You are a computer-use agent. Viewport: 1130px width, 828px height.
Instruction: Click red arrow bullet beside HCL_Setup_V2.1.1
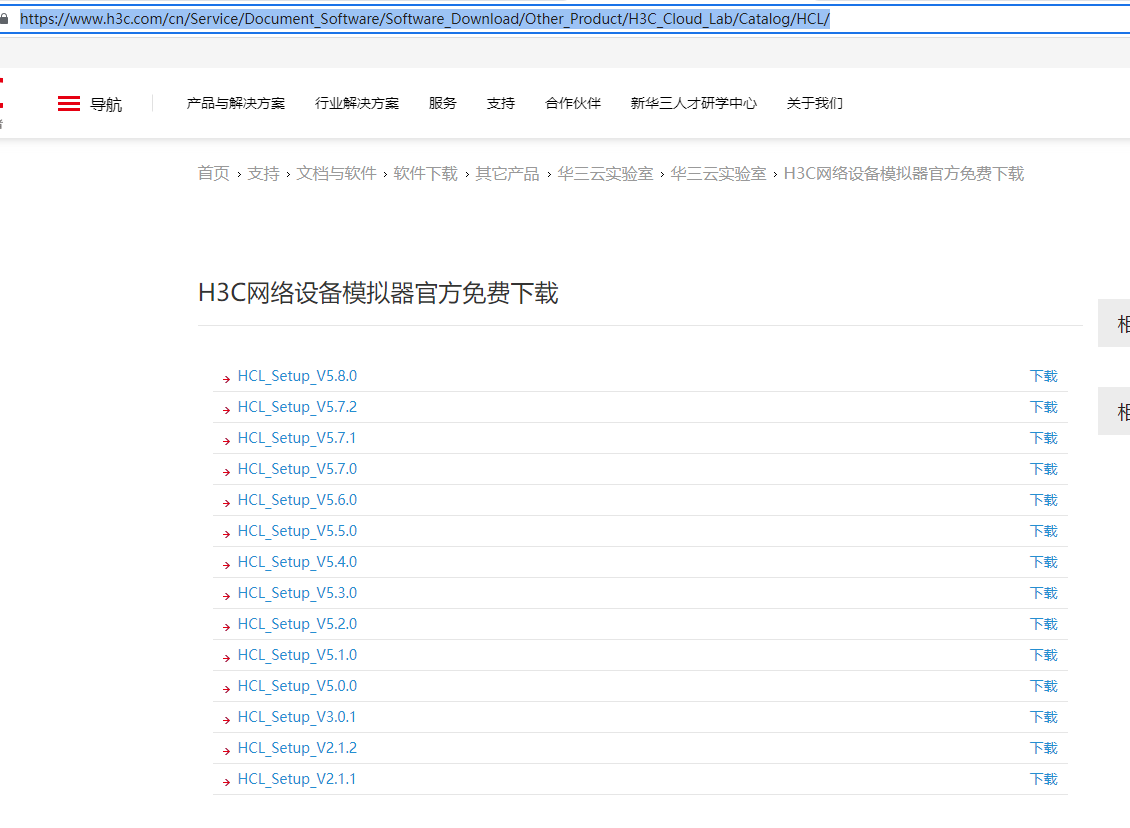point(226,782)
